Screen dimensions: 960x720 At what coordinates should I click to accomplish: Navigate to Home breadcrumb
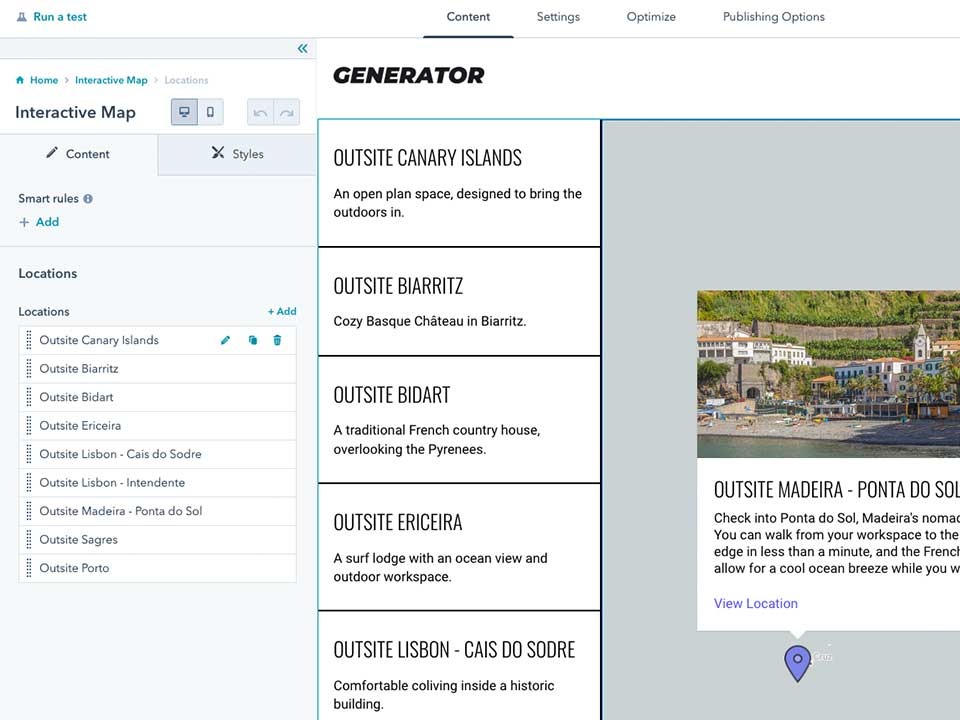[43, 80]
